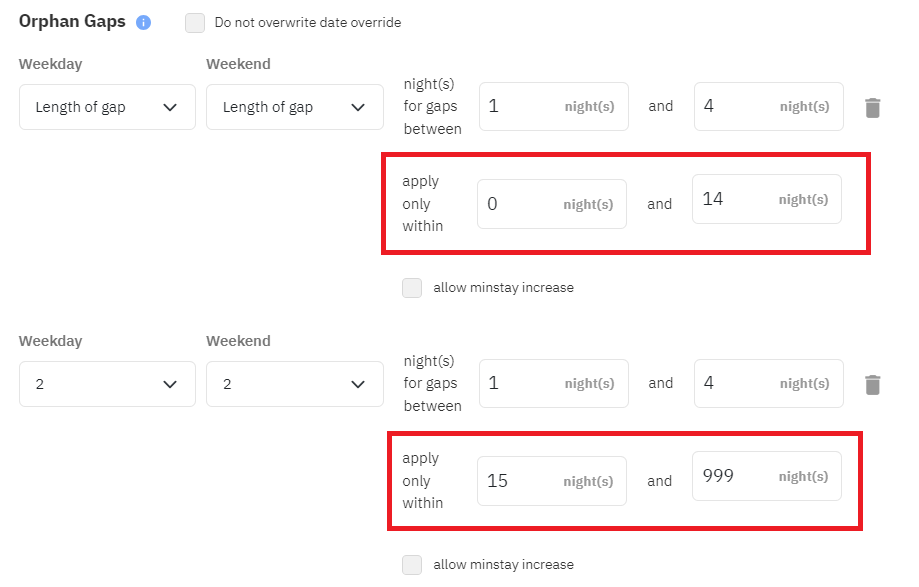Image resolution: width=919 pixels, height=587 pixels.
Task: Click first rule's gap maximum field with 4
Action: [736, 107]
